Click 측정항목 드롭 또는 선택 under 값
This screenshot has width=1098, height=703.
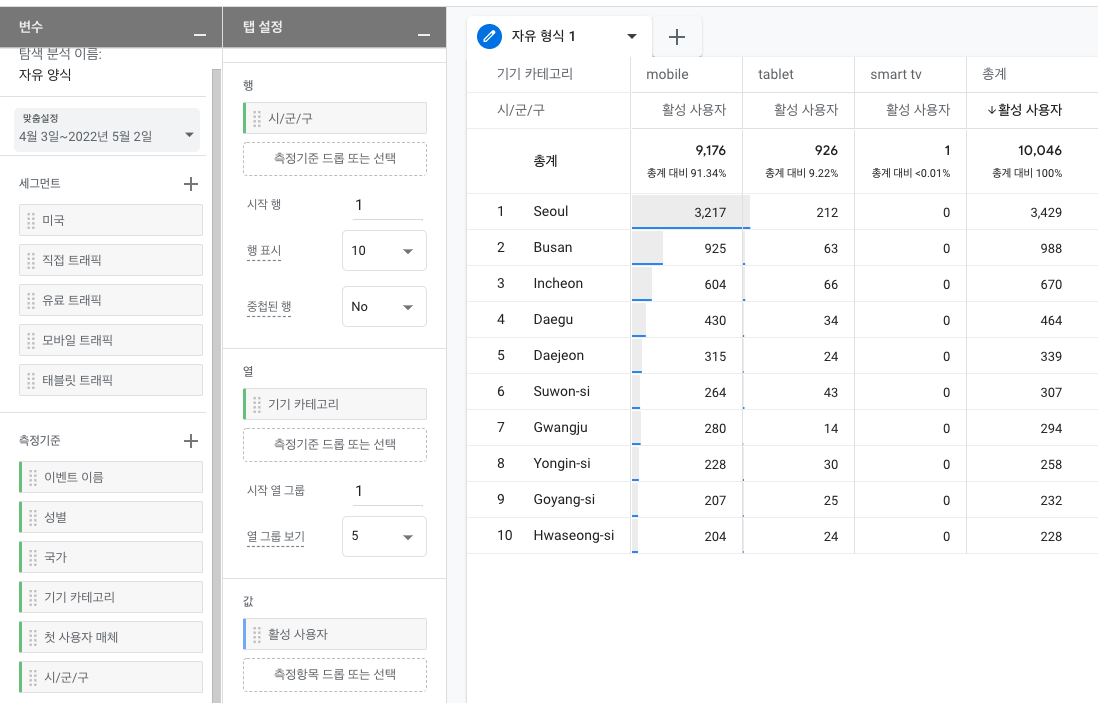(x=335, y=674)
